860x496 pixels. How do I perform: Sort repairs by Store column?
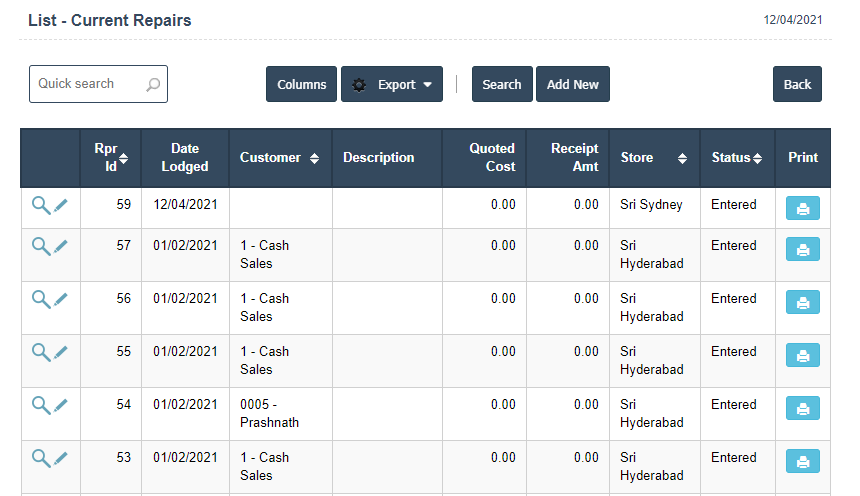point(654,158)
